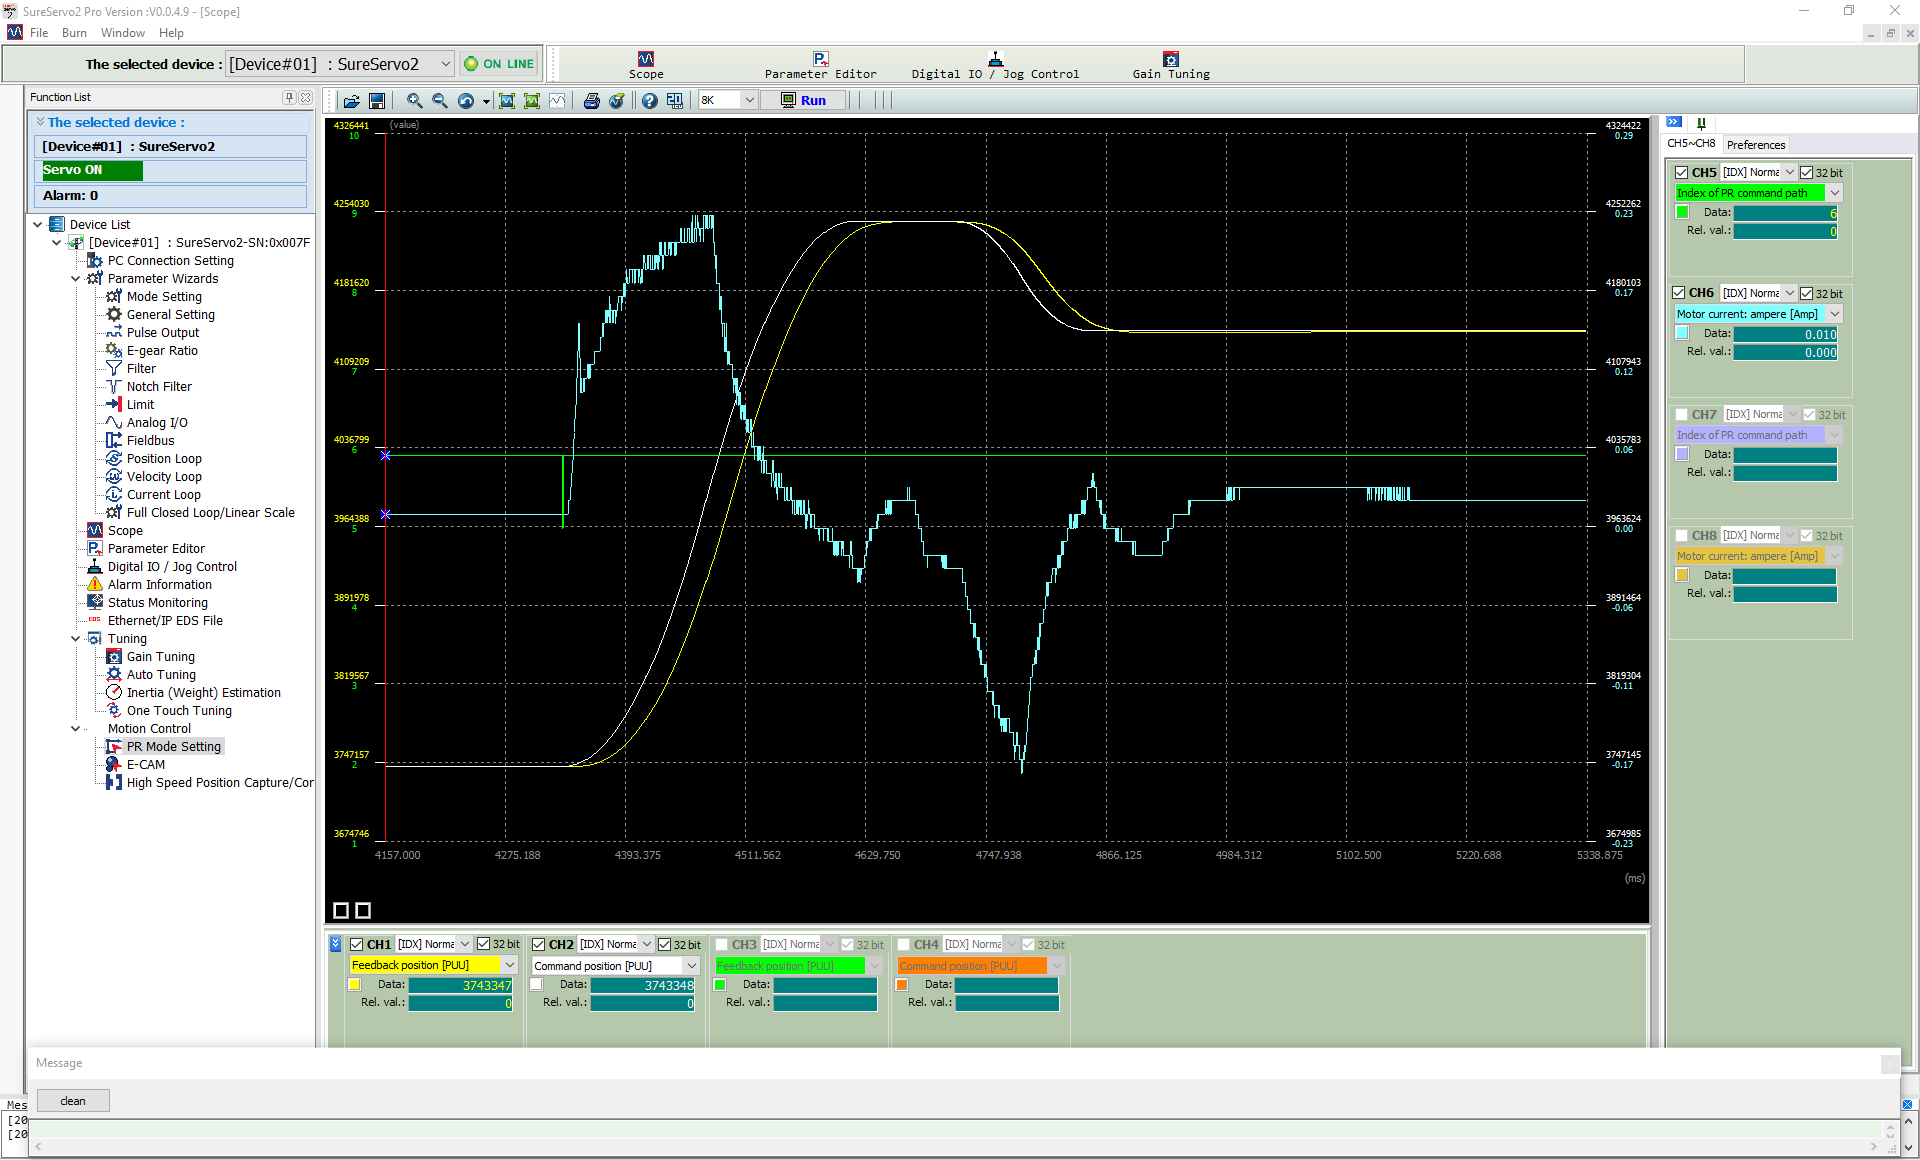Click the clean message button
The image size is (1920, 1160).
tap(73, 1101)
